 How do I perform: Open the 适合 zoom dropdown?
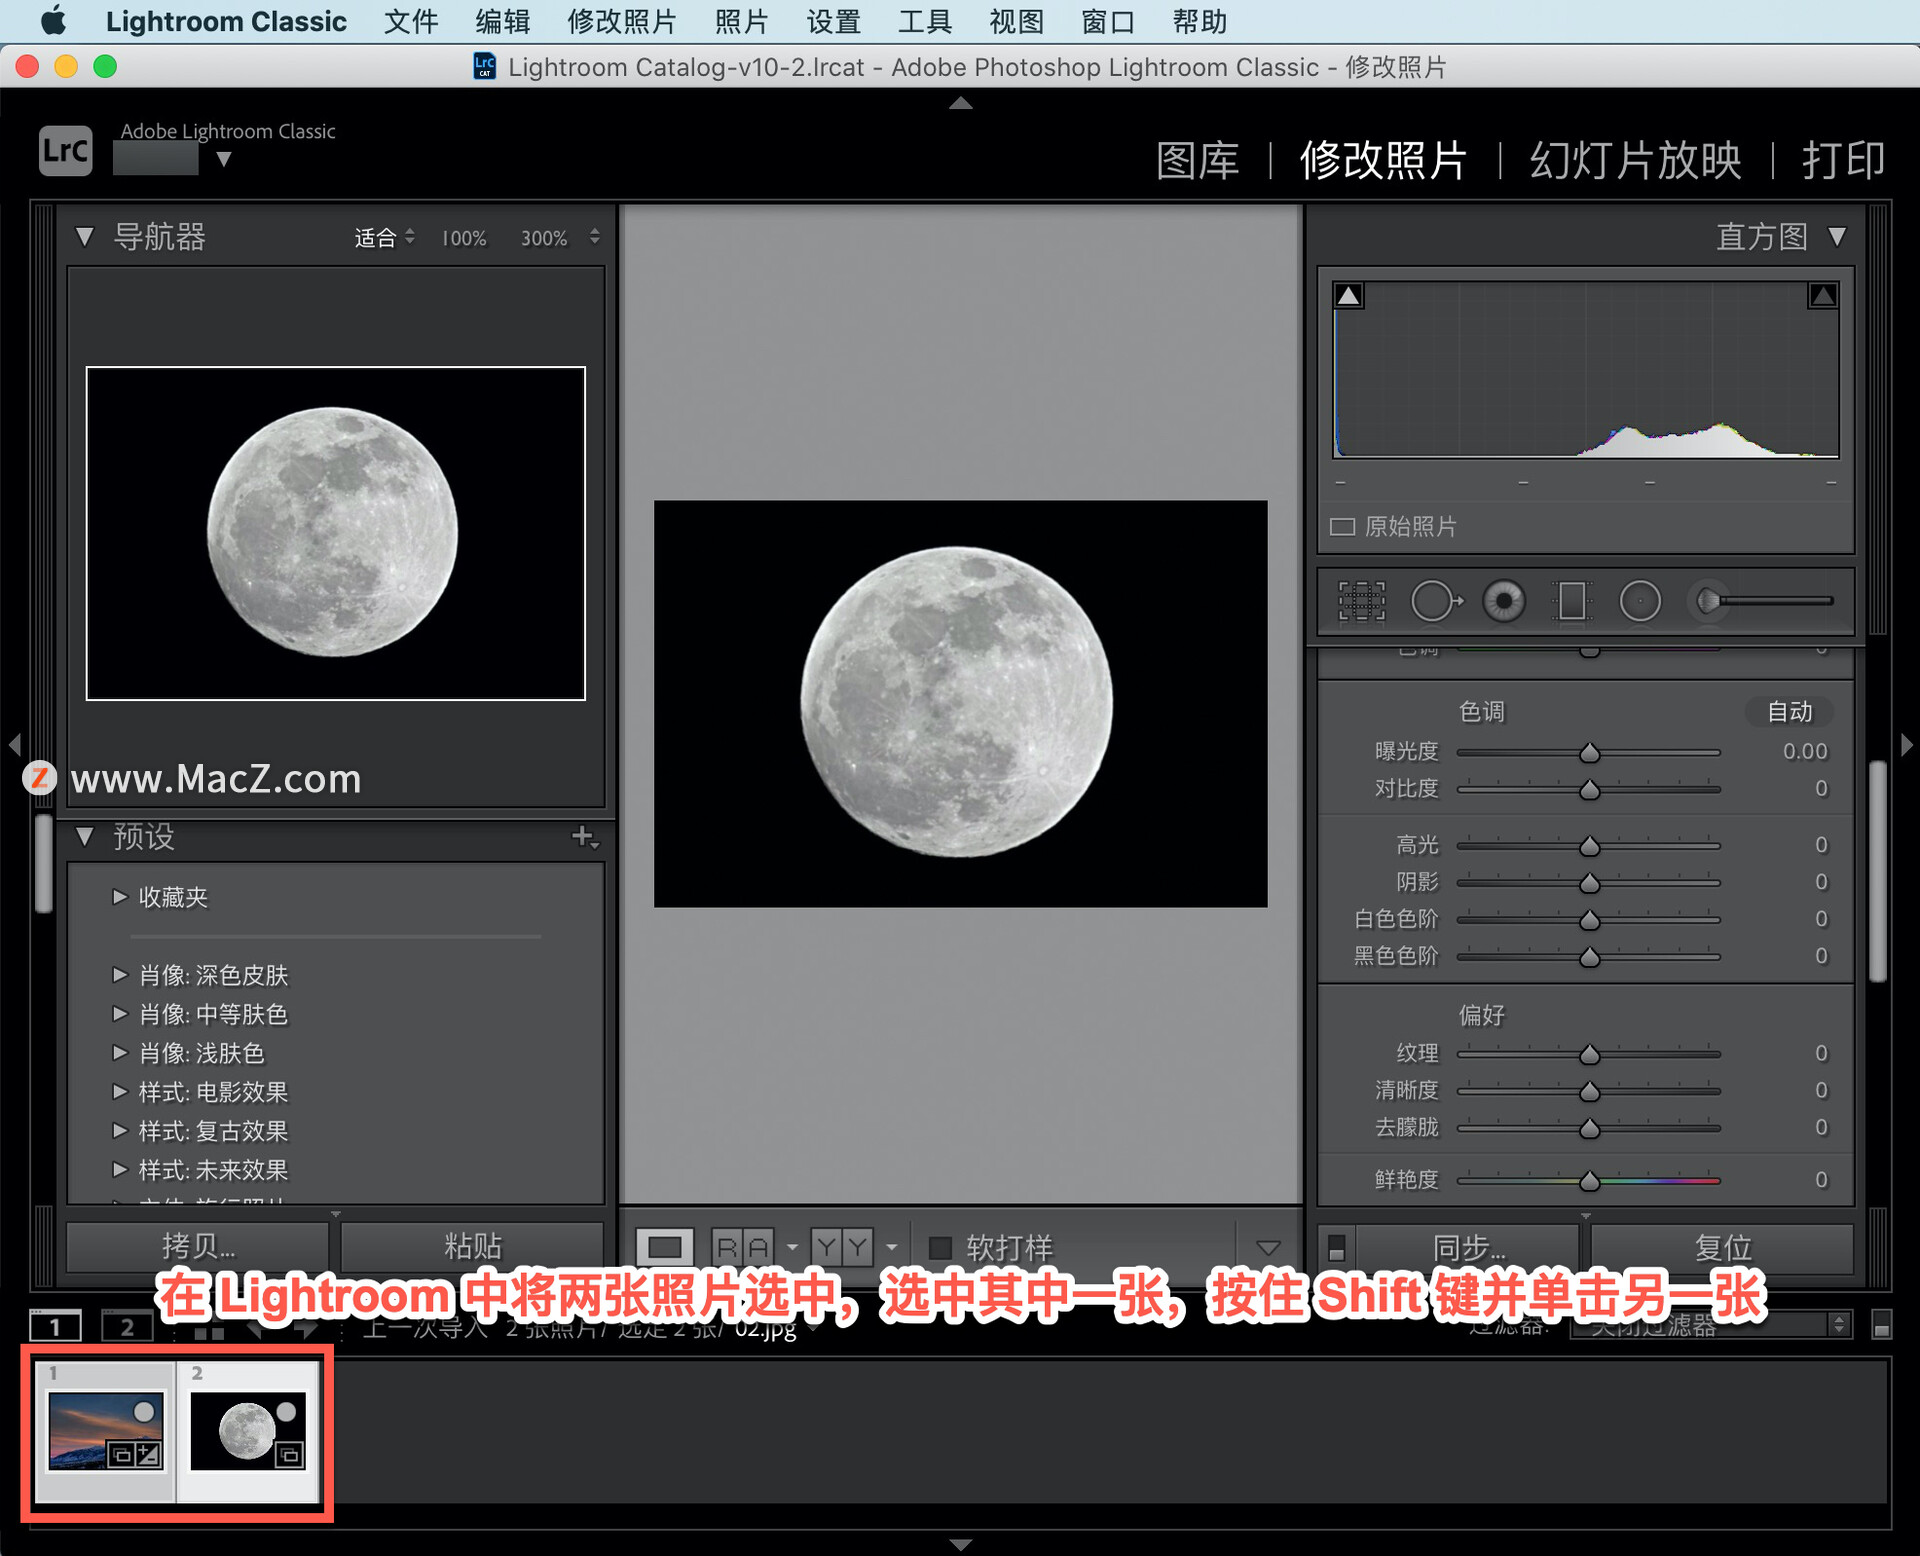(x=385, y=238)
